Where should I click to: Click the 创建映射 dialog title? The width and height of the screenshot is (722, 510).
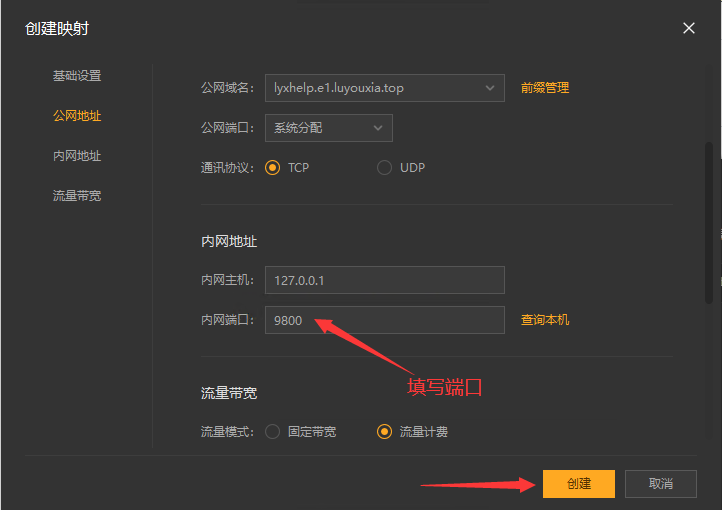[57, 29]
